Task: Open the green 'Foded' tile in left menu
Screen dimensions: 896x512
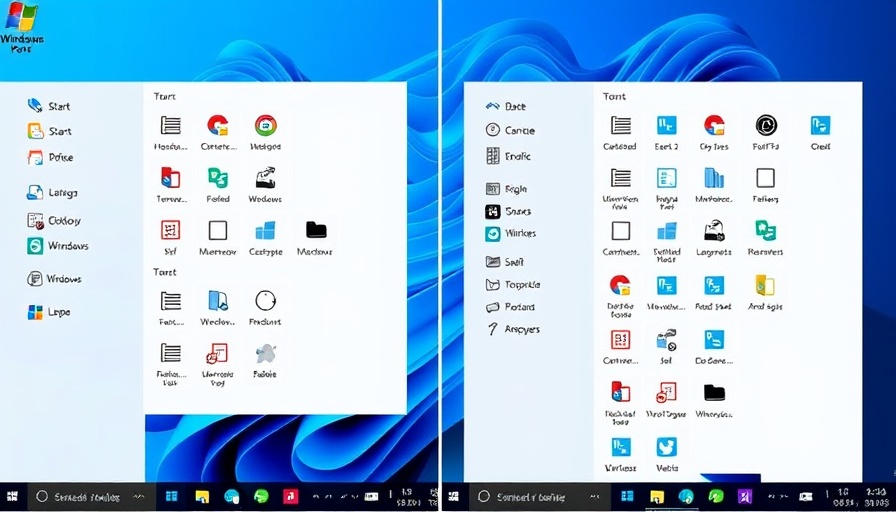Action: pyautogui.click(x=218, y=185)
